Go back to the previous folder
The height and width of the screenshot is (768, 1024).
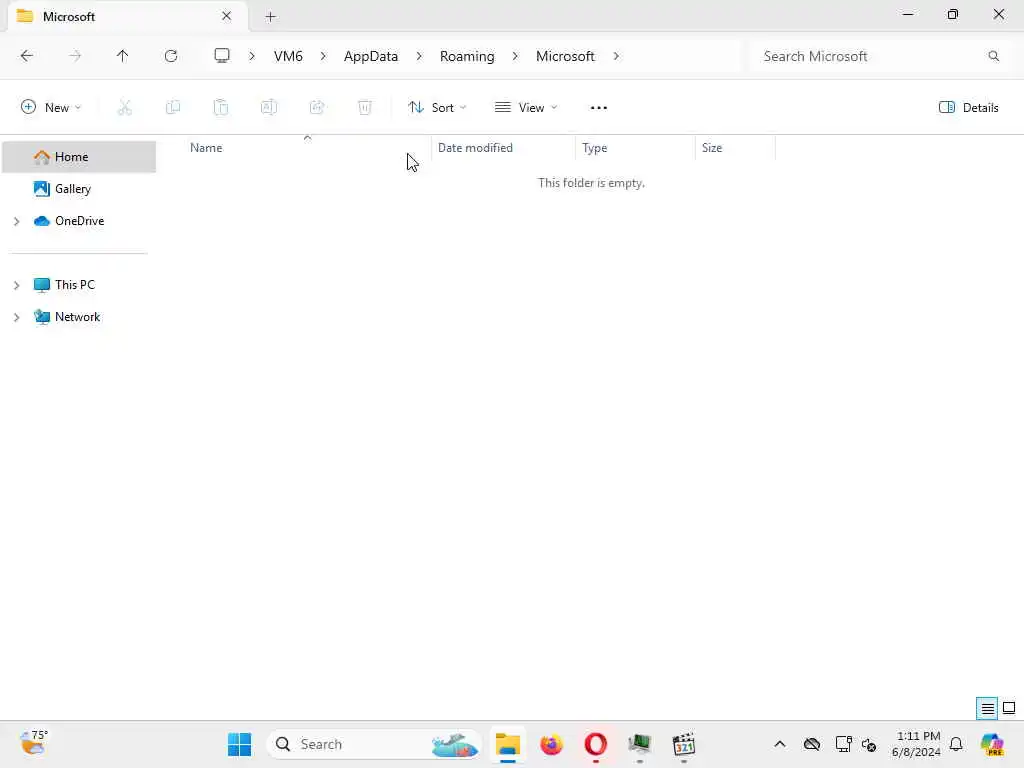(26, 56)
